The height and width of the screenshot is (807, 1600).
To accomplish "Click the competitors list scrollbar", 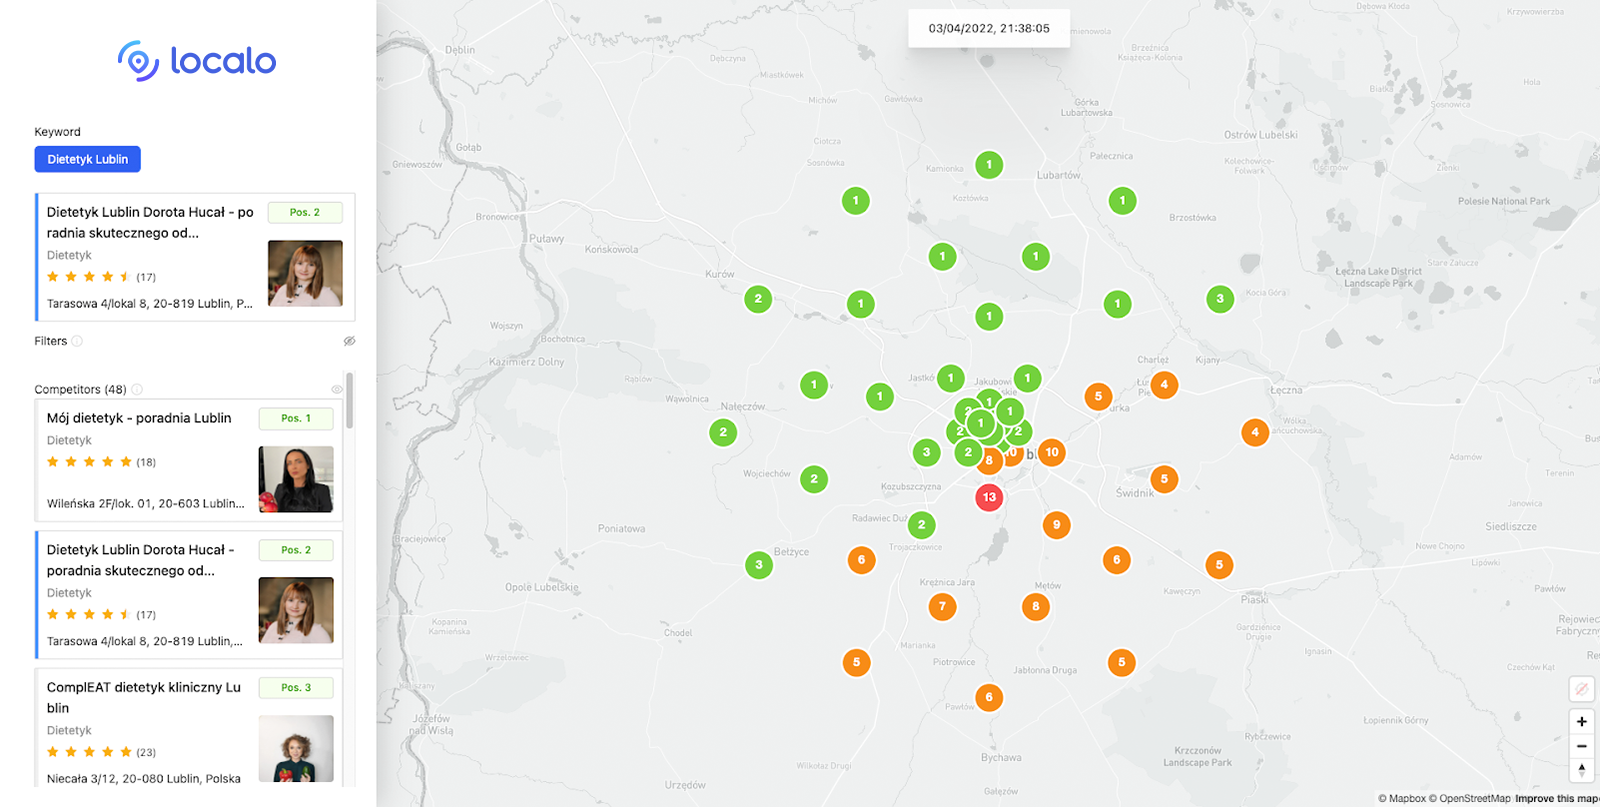I will pos(349,402).
